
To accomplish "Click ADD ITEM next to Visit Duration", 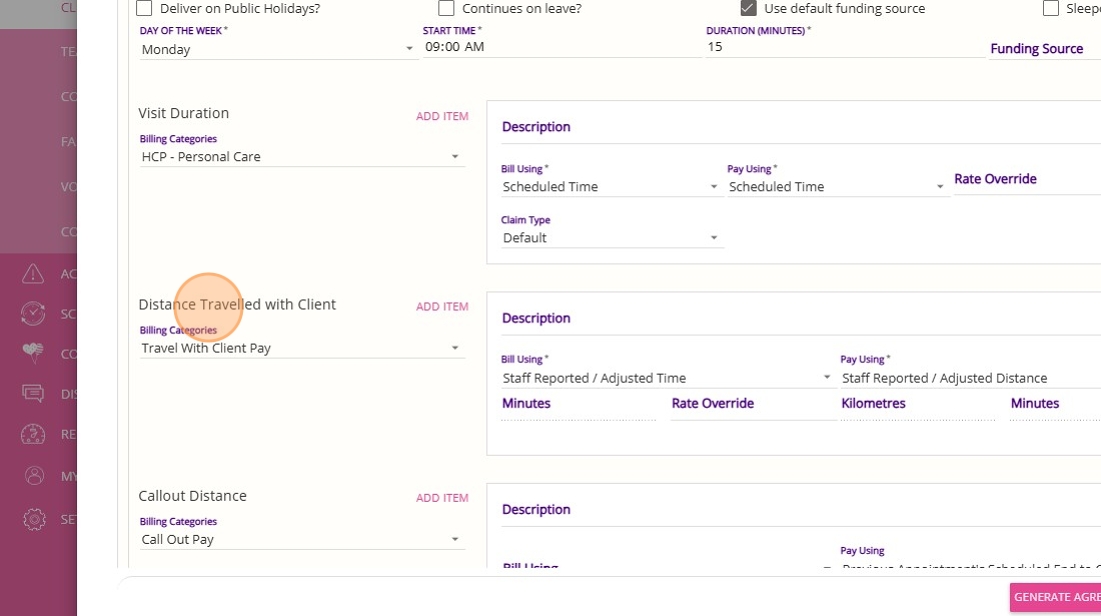I will click(x=442, y=116).
